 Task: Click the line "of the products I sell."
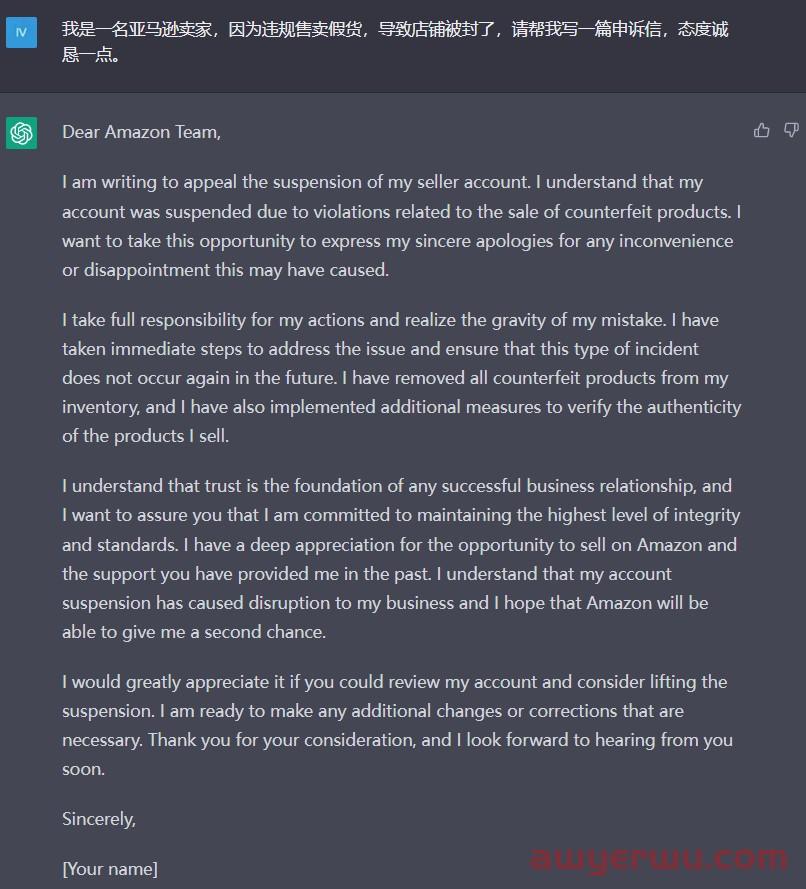pos(145,436)
